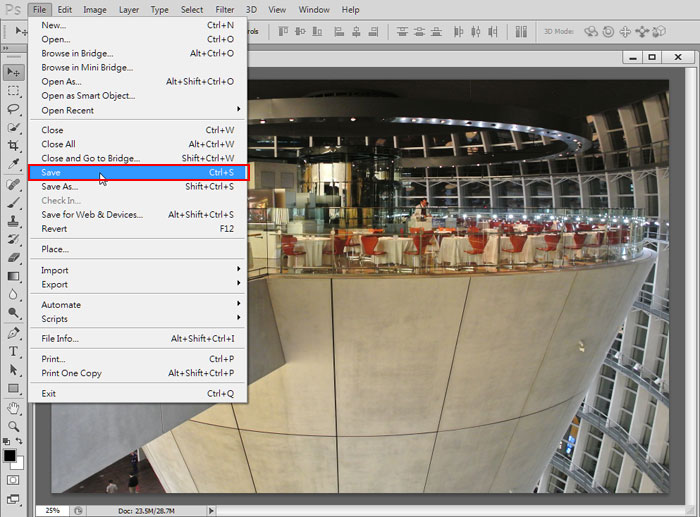
Task: Select the Rectangular Marquee tool
Action: (13, 91)
